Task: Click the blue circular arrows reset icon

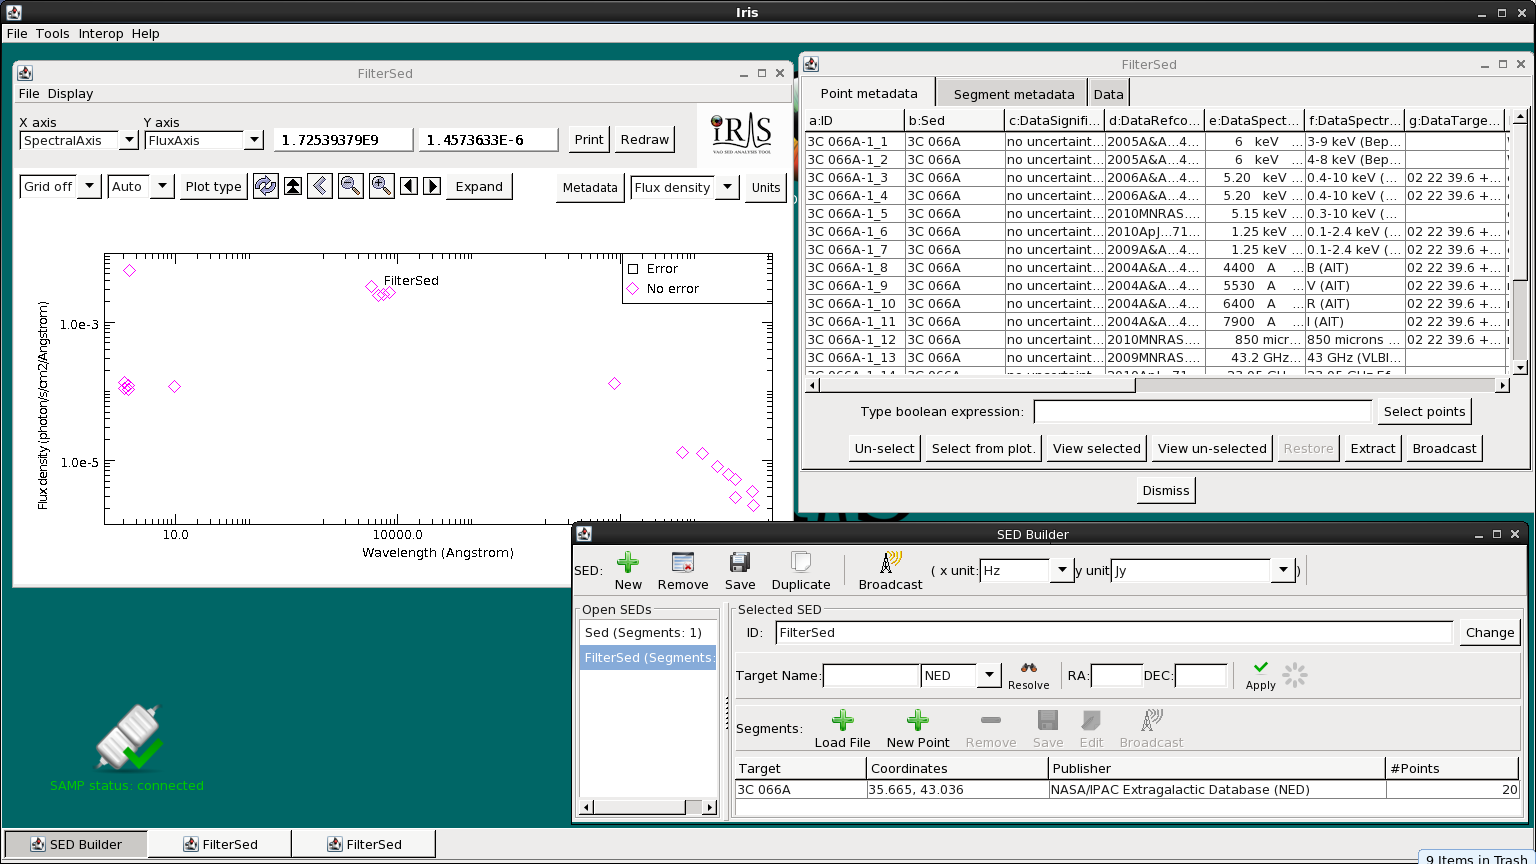Action: tap(265, 186)
